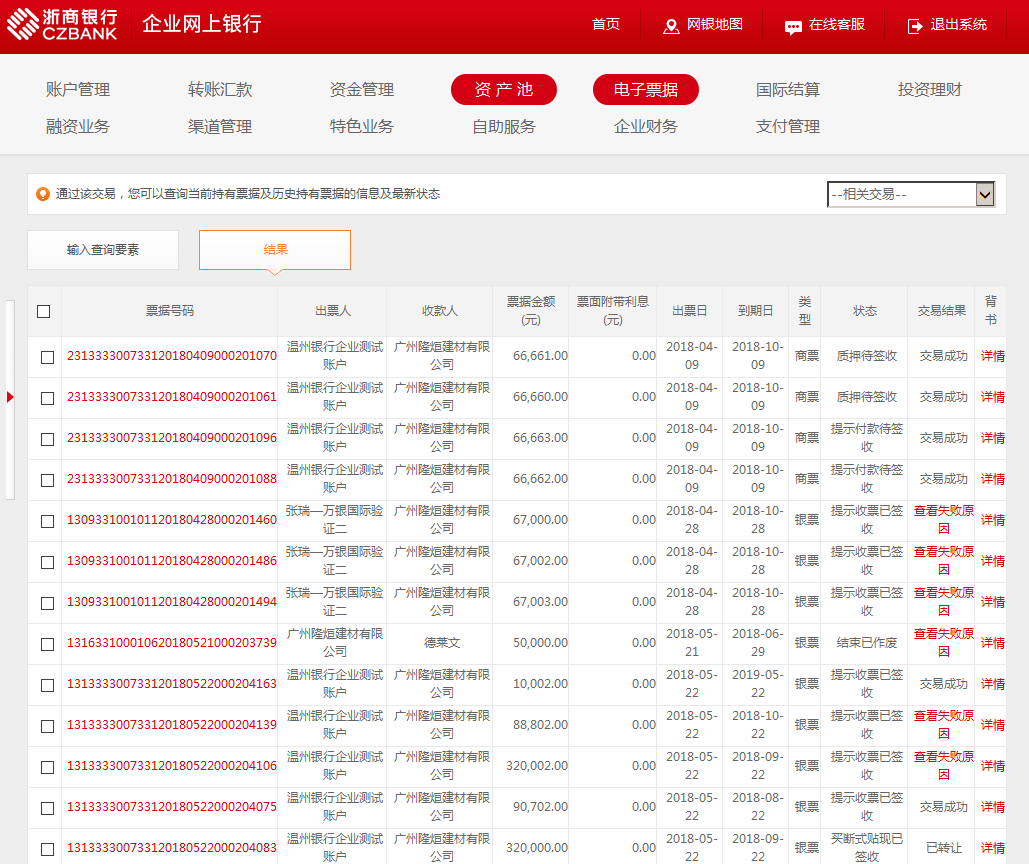Check the row for bill ending 201486
1029x864 pixels.
point(47,562)
